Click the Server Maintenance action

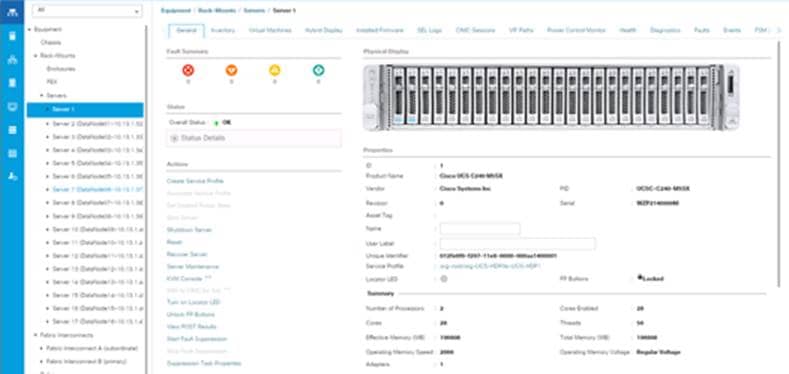tap(193, 266)
